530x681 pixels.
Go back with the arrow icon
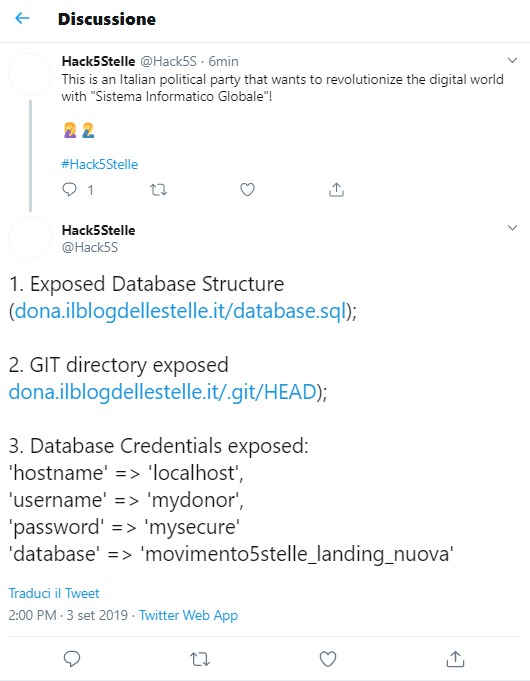[x=22, y=18]
